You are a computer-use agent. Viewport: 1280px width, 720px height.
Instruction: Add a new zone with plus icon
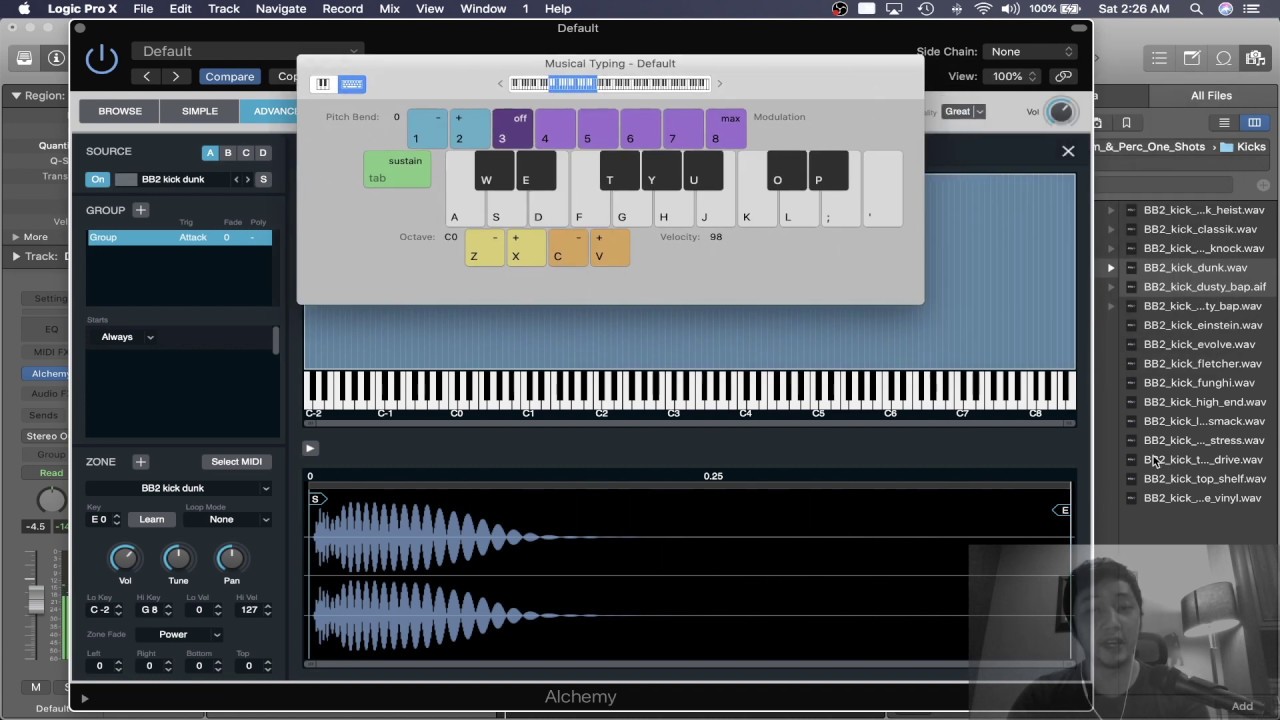coord(141,462)
